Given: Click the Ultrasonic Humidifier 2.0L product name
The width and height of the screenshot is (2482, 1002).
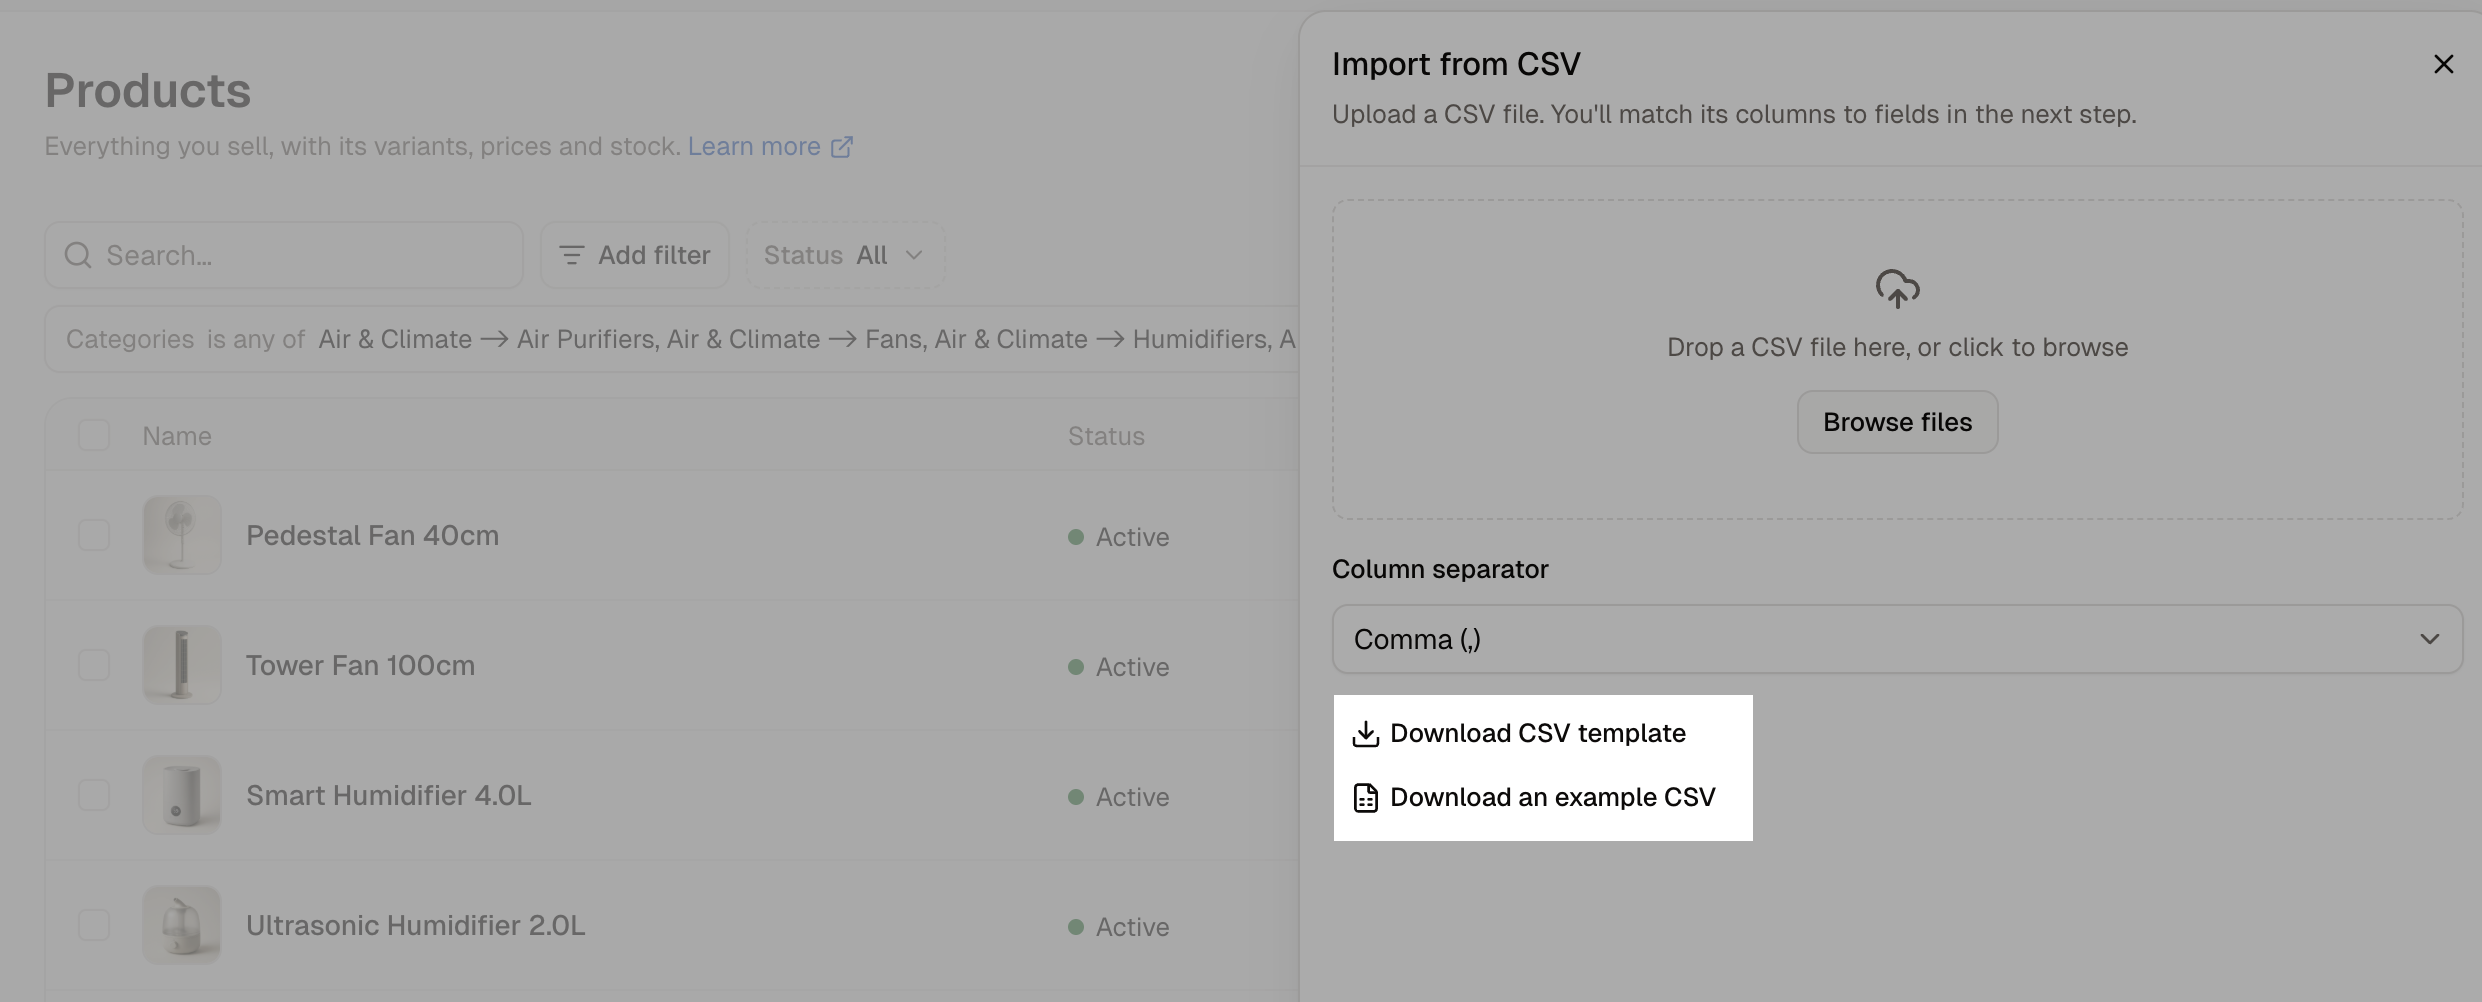Looking at the screenshot, I should click(416, 926).
